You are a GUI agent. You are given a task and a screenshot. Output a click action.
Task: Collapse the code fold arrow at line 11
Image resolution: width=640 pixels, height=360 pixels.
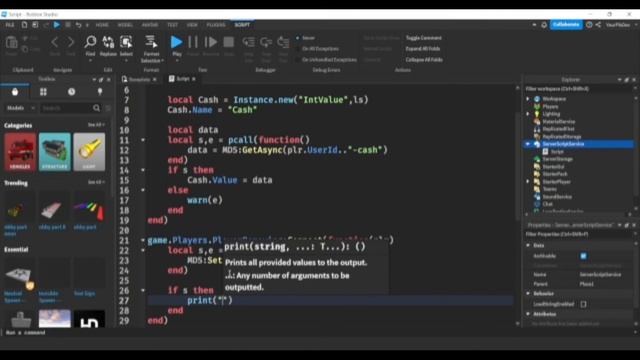[143, 140]
